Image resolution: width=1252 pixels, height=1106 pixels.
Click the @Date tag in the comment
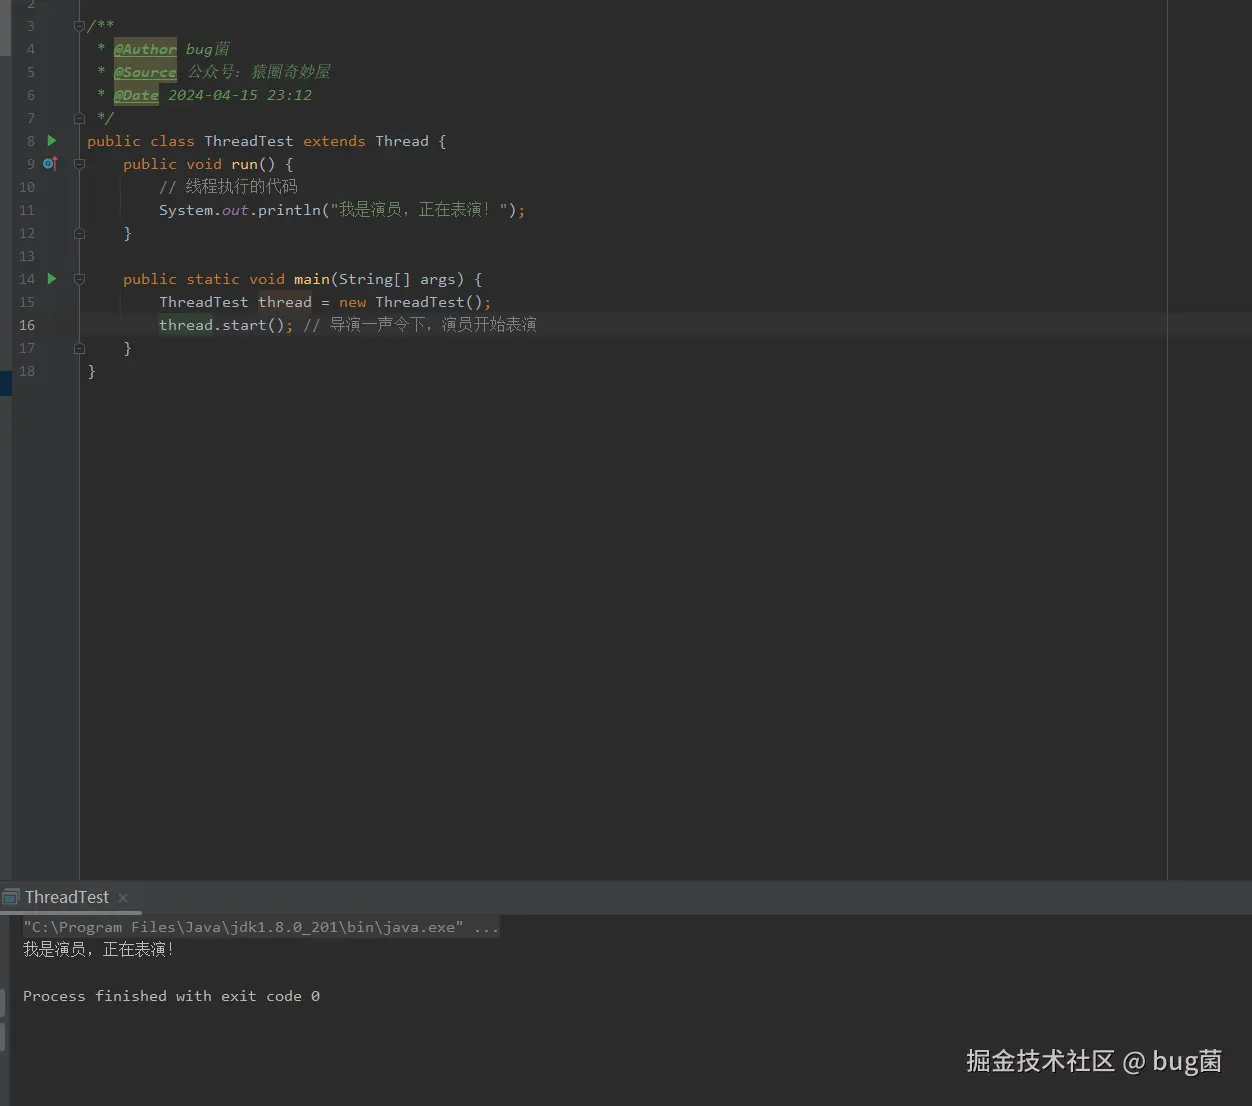pos(136,95)
